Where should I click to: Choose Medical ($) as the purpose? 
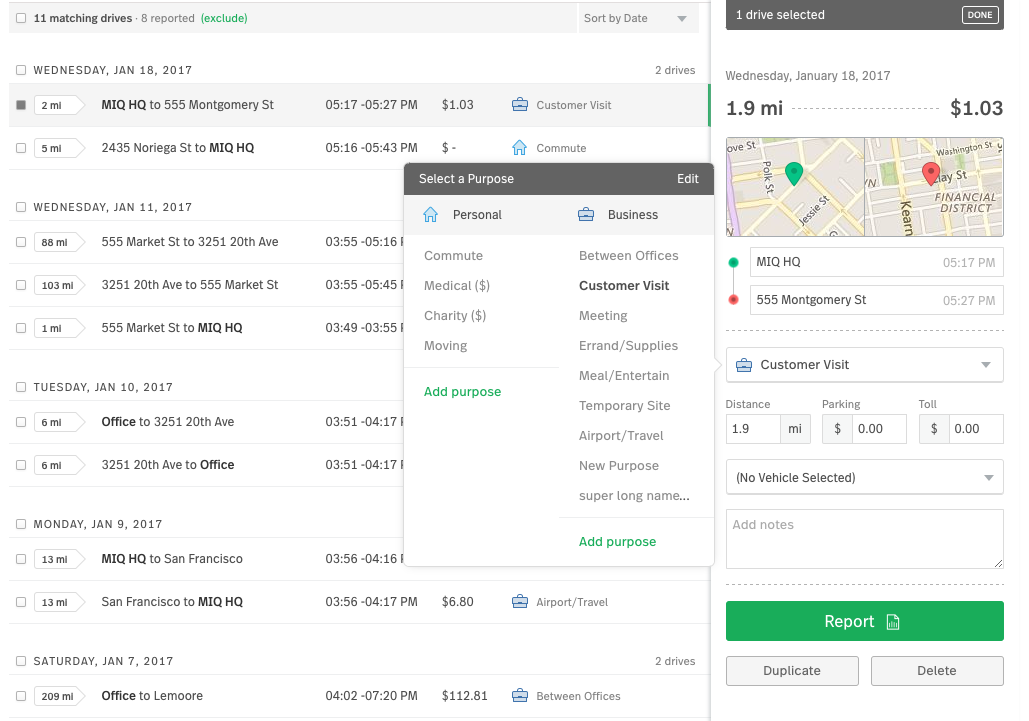point(457,286)
